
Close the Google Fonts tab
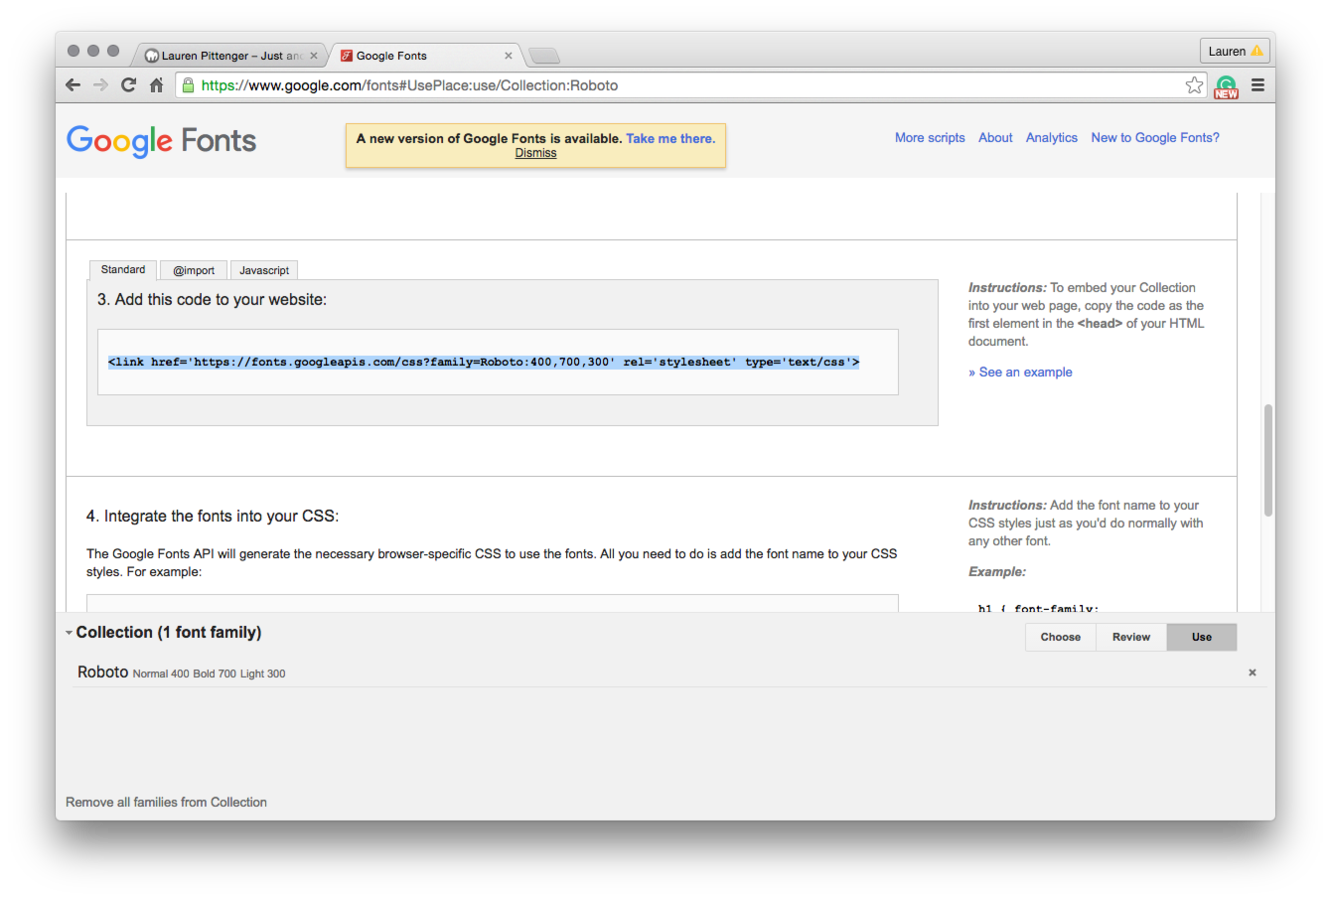(x=508, y=56)
